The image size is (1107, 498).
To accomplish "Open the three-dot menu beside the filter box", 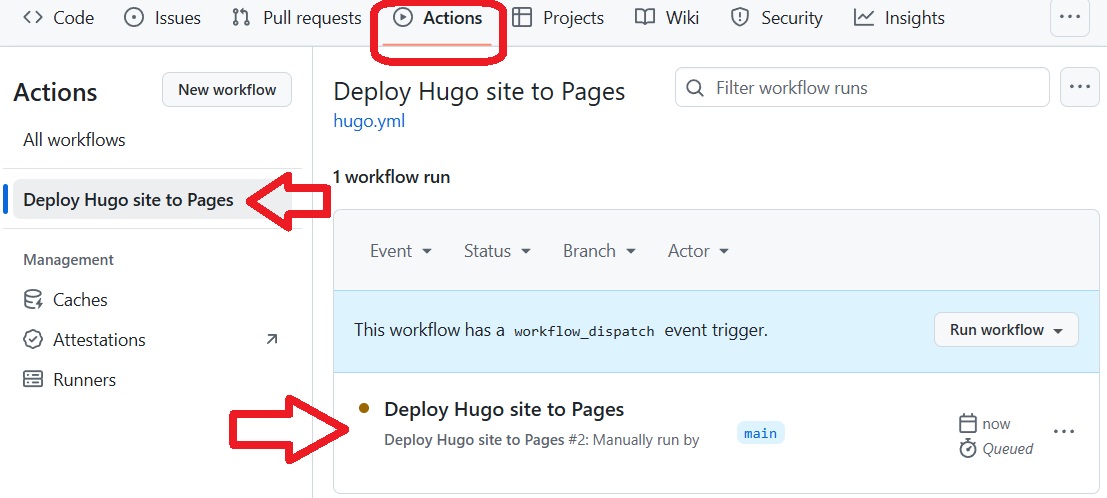I will point(1078,88).
